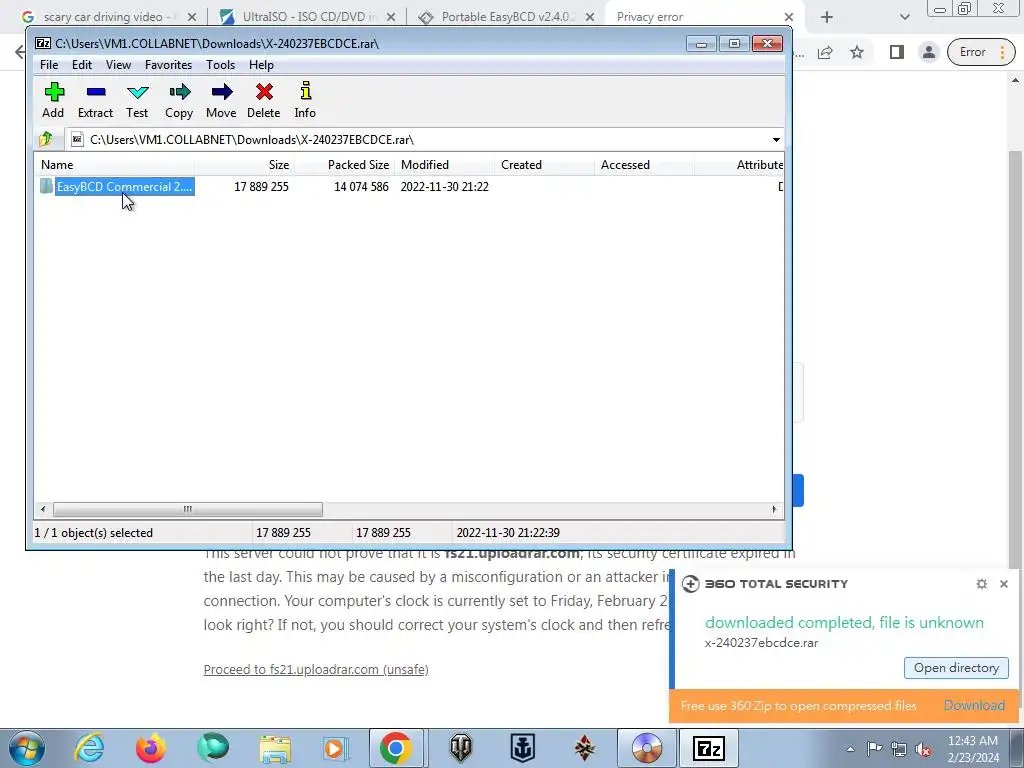Launch World of Tanks taskbar icon
Image resolution: width=1024 pixels, height=768 pixels.
(460, 748)
